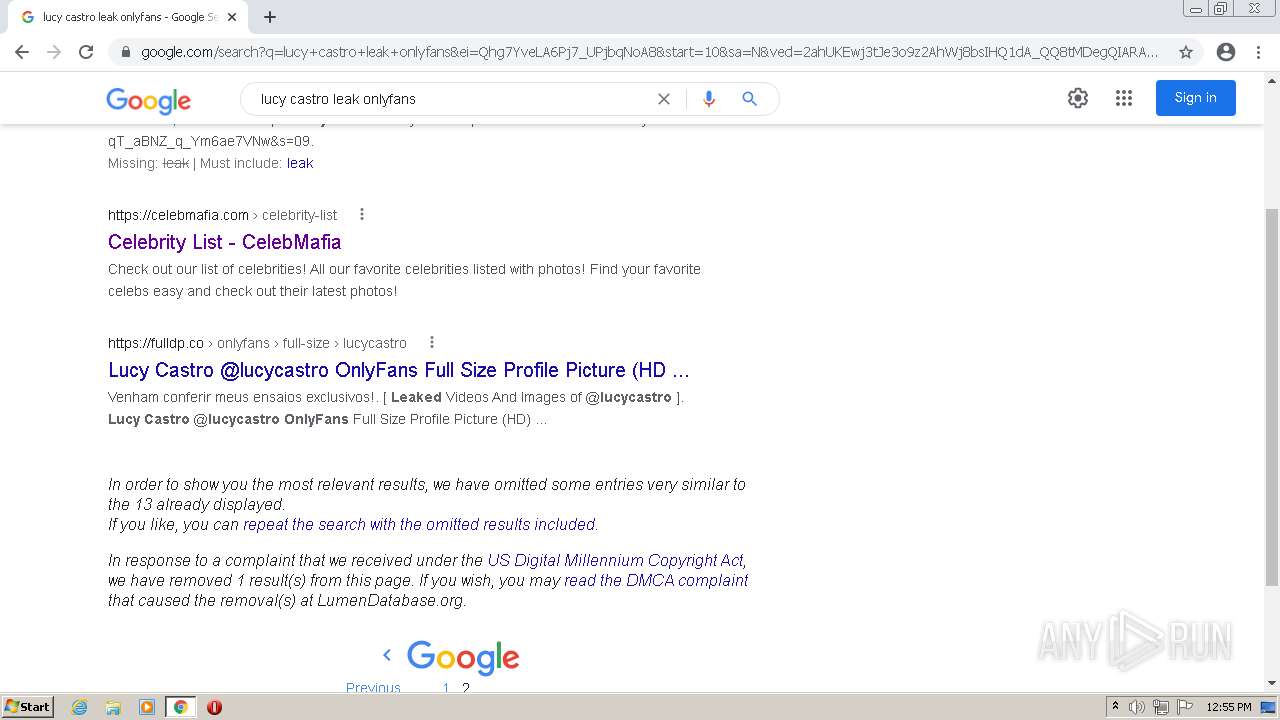Open the Chrome profile avatar menu
The image size is (1280, 720).
(x=1226, y=52)
